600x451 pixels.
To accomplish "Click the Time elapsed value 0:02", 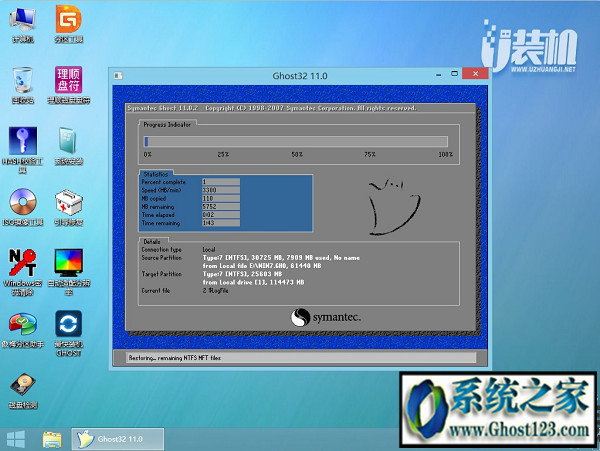I will click(221, 215).
